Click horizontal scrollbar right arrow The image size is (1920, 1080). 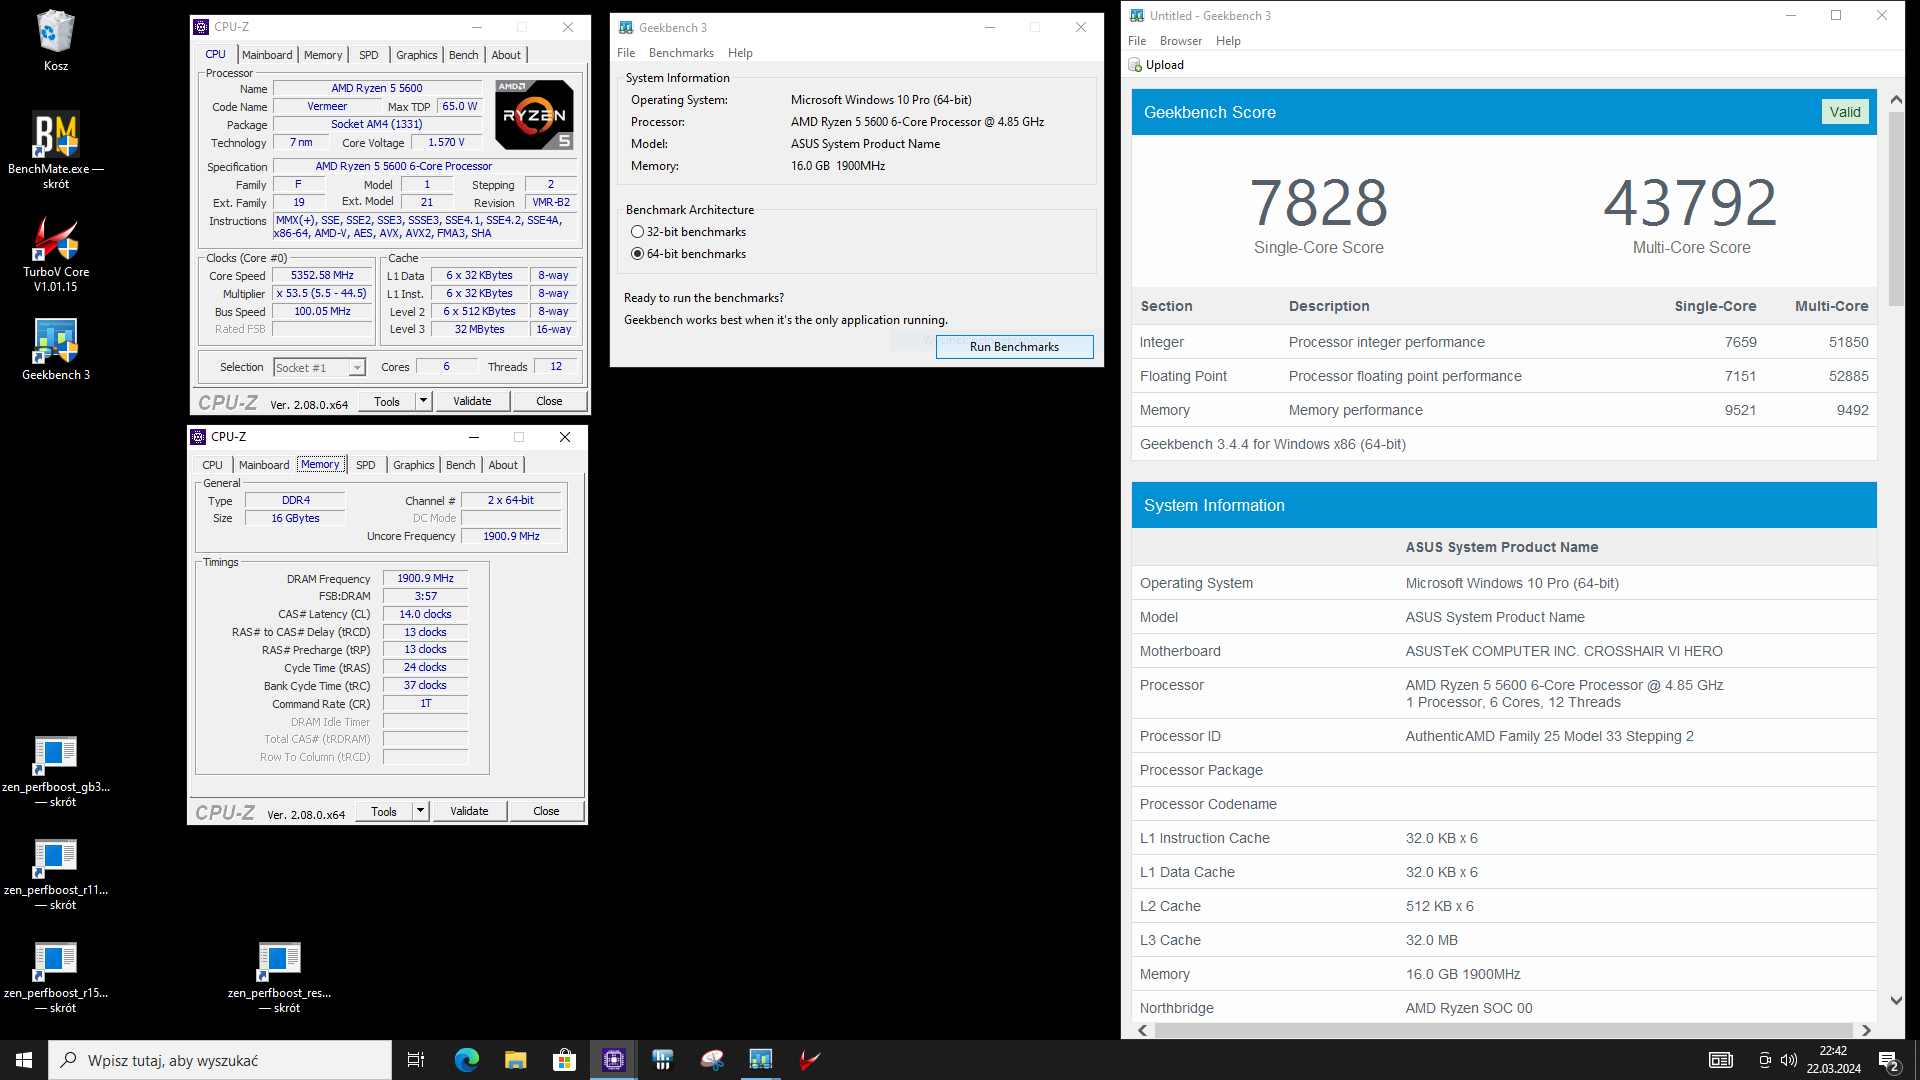pyautogui.click(x=1866, y=1030)
